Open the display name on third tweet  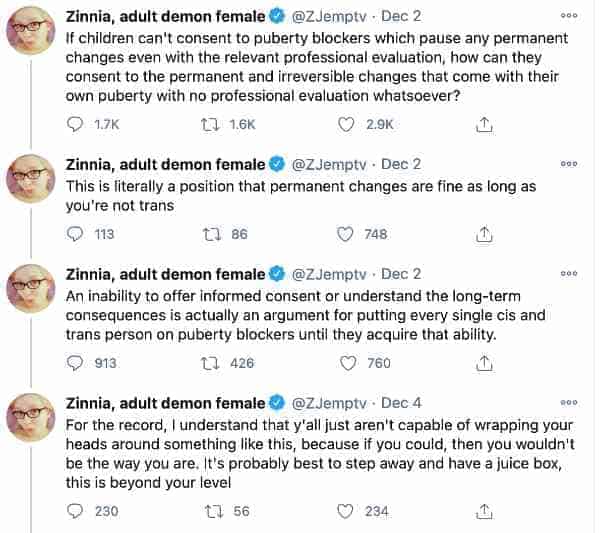165,274
